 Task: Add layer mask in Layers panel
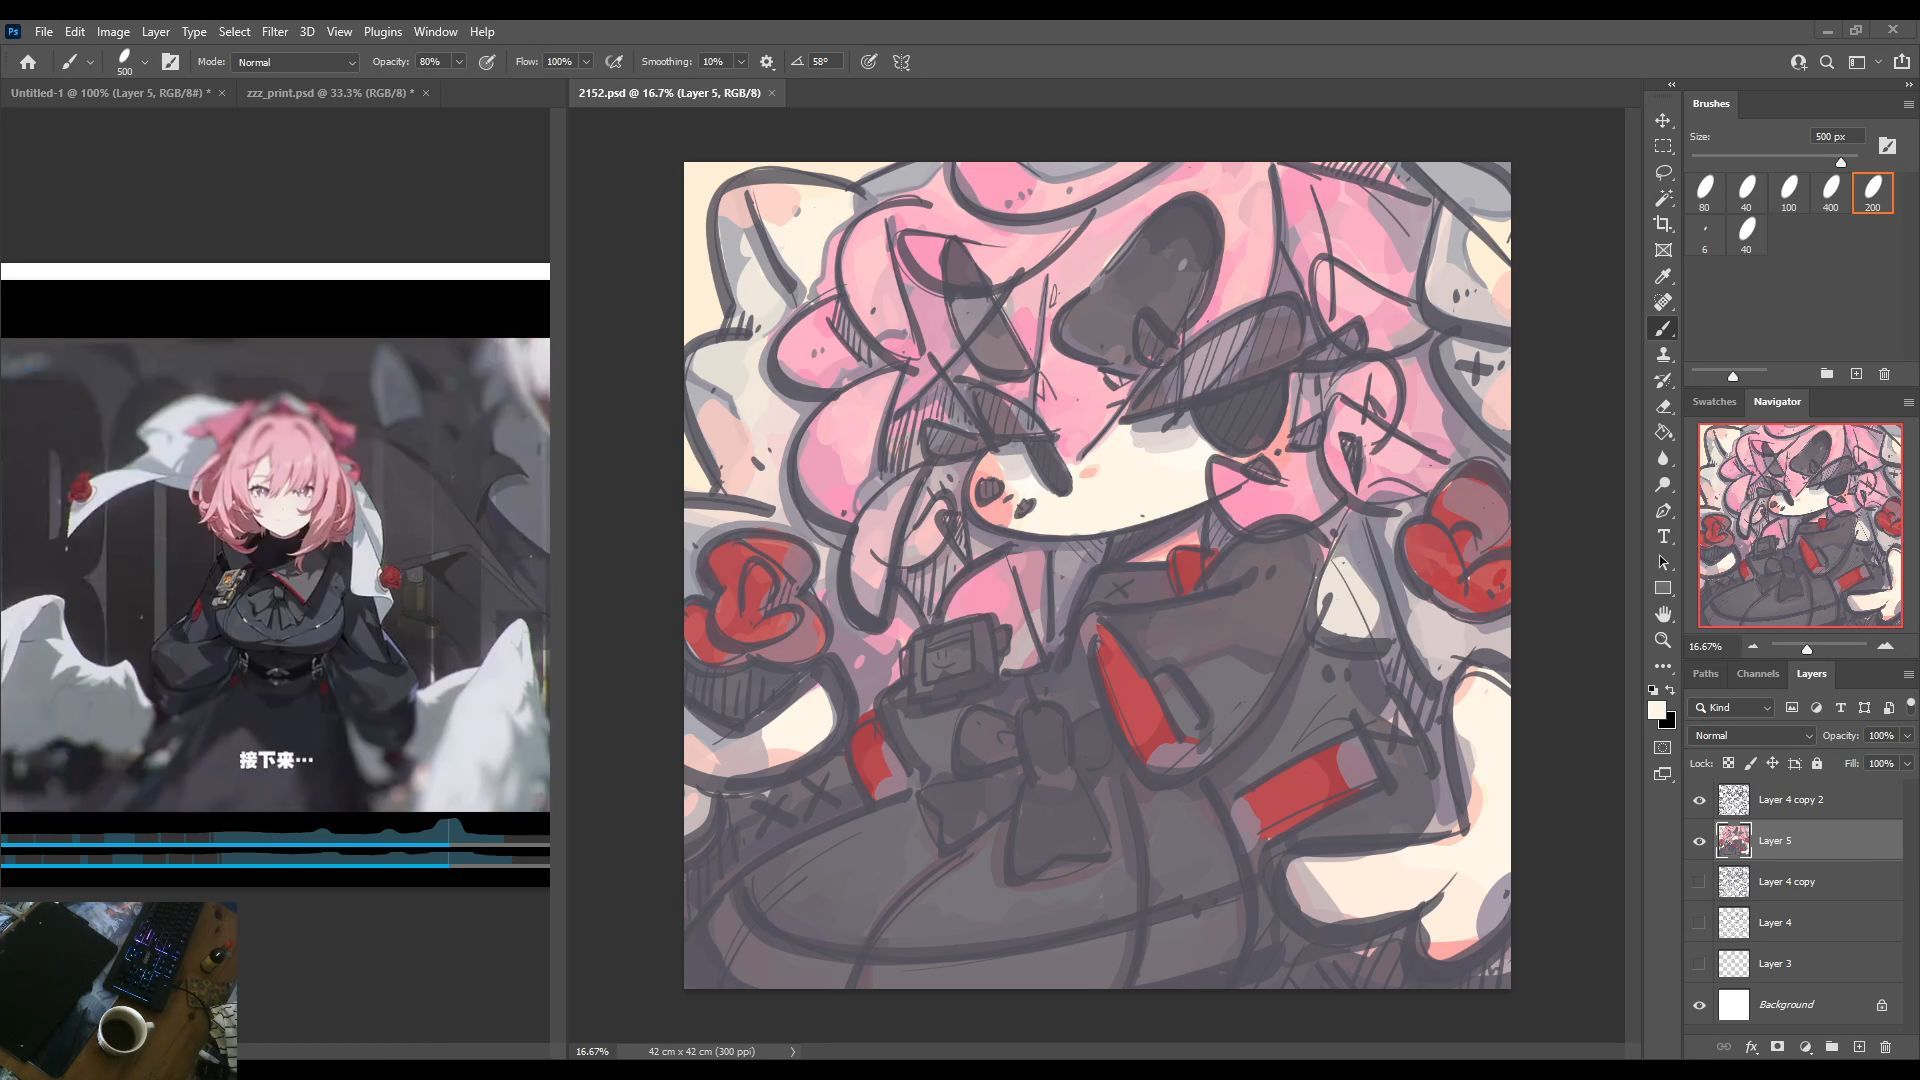(x=1777, y=1047)
